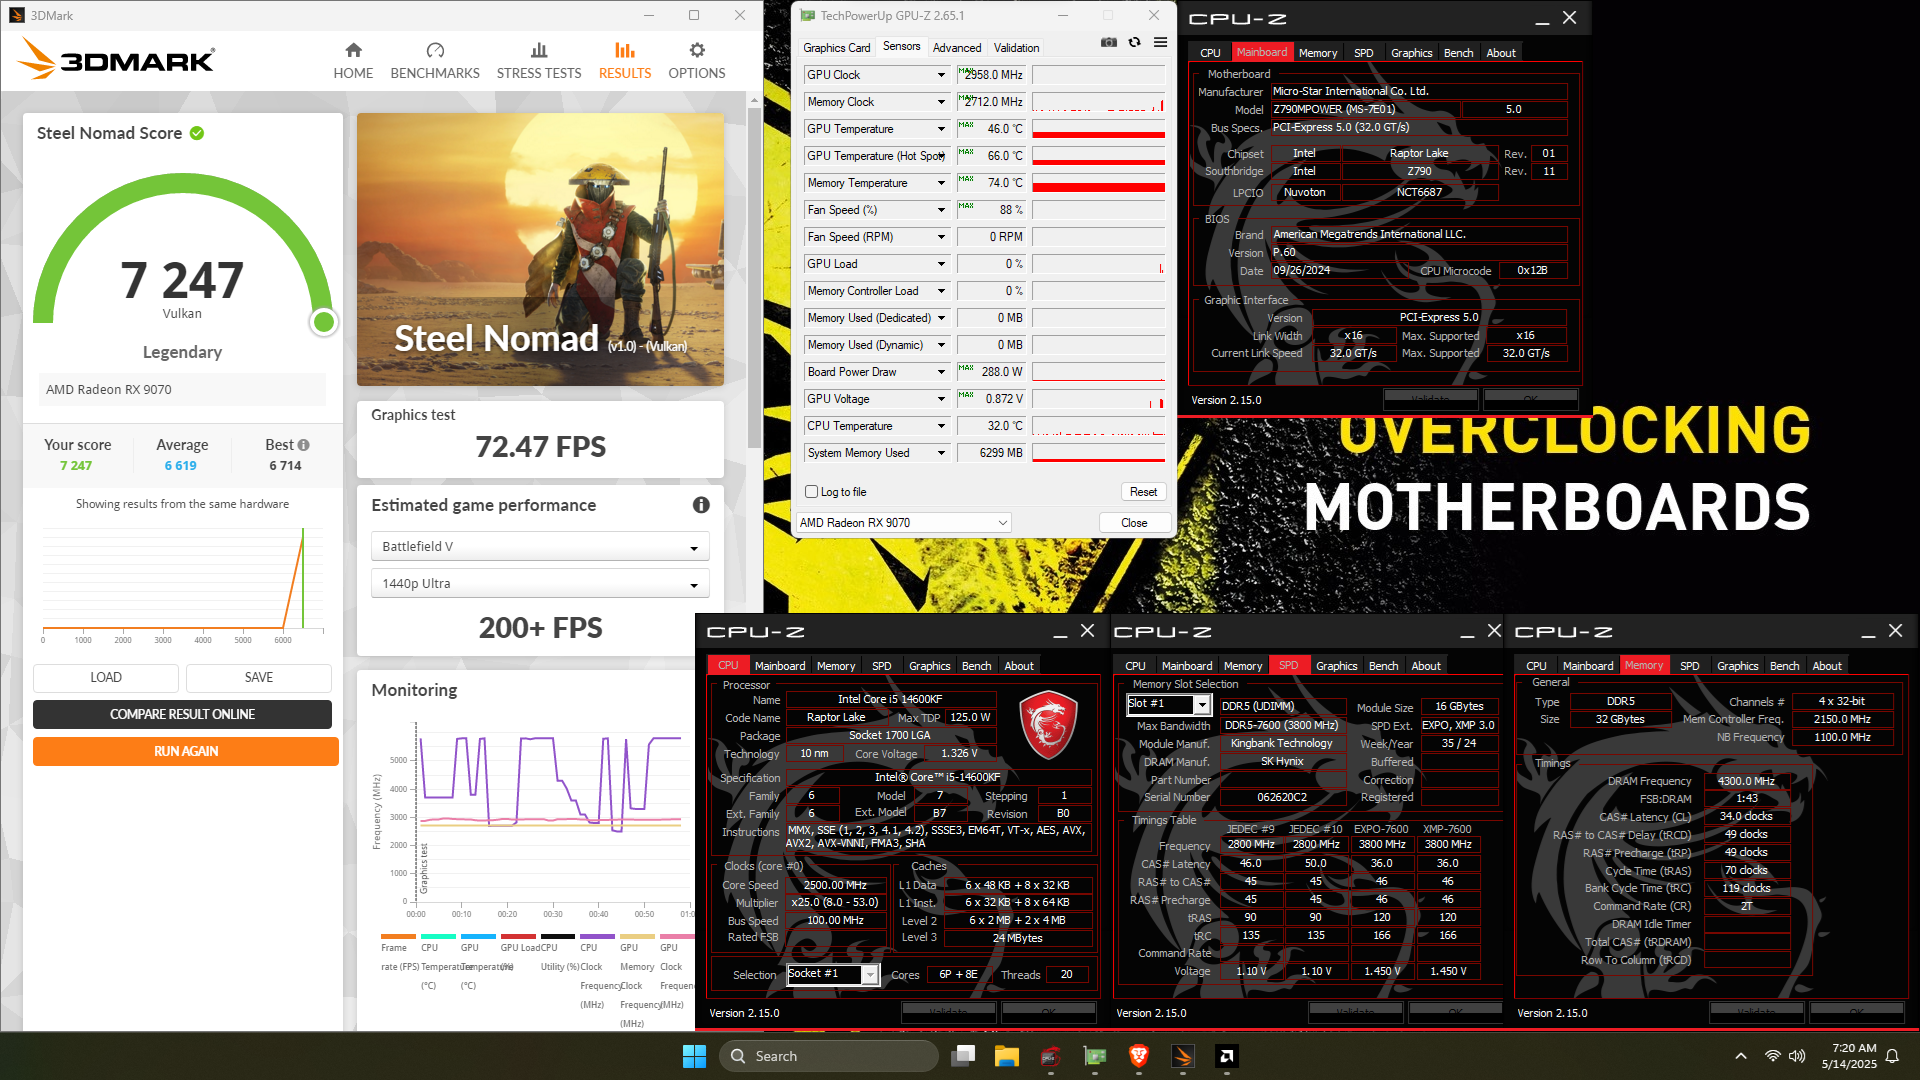Open the Estimated game performance info icon
Viewport: 1920px width, 1080px height.
[701, 505]
